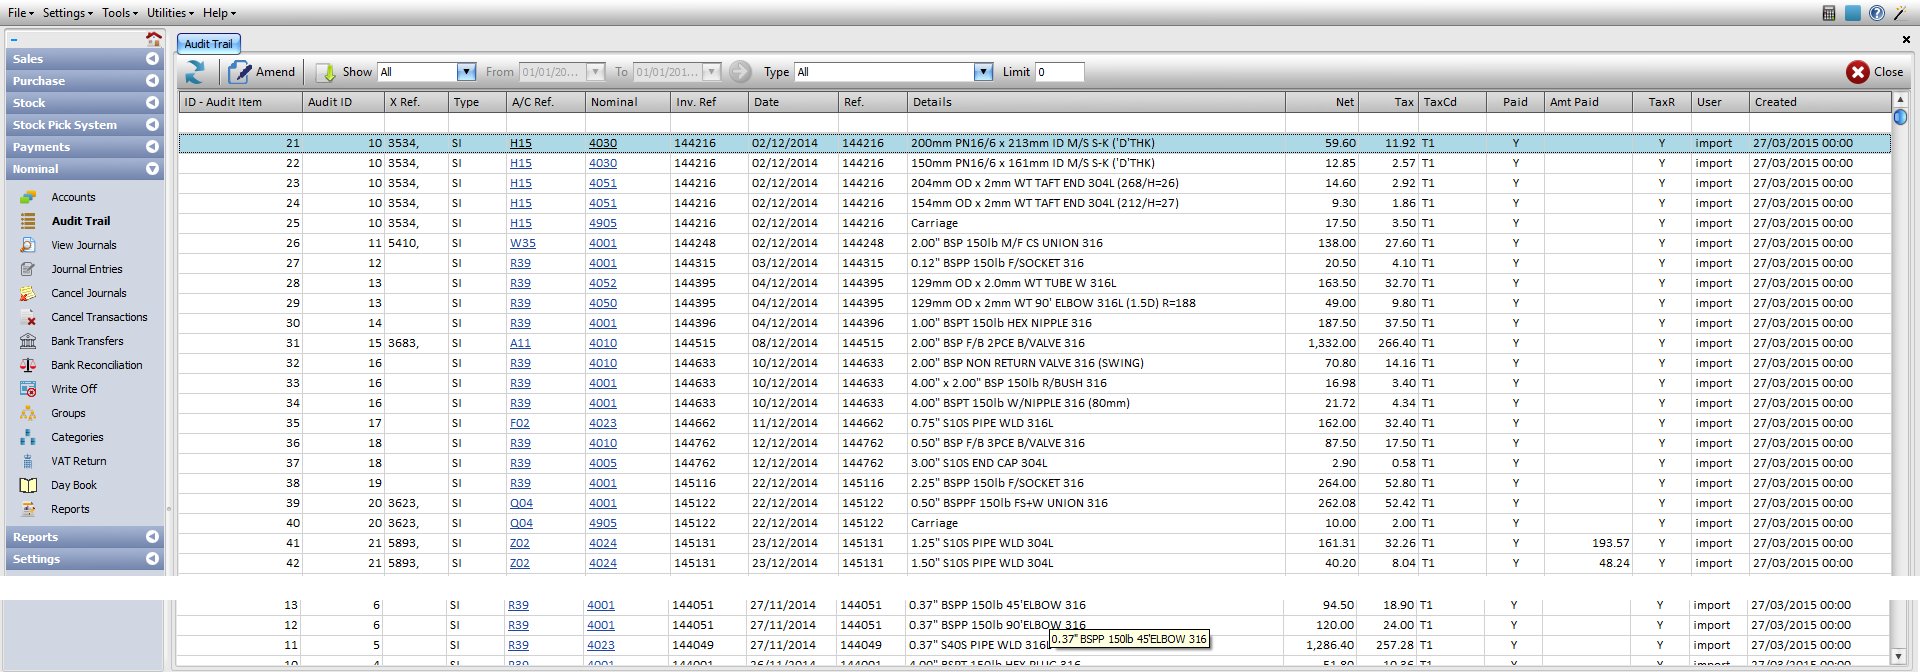Screen dimensions: 1920x672
Task: Click the magic wand icon
Action: point(1899,13)
